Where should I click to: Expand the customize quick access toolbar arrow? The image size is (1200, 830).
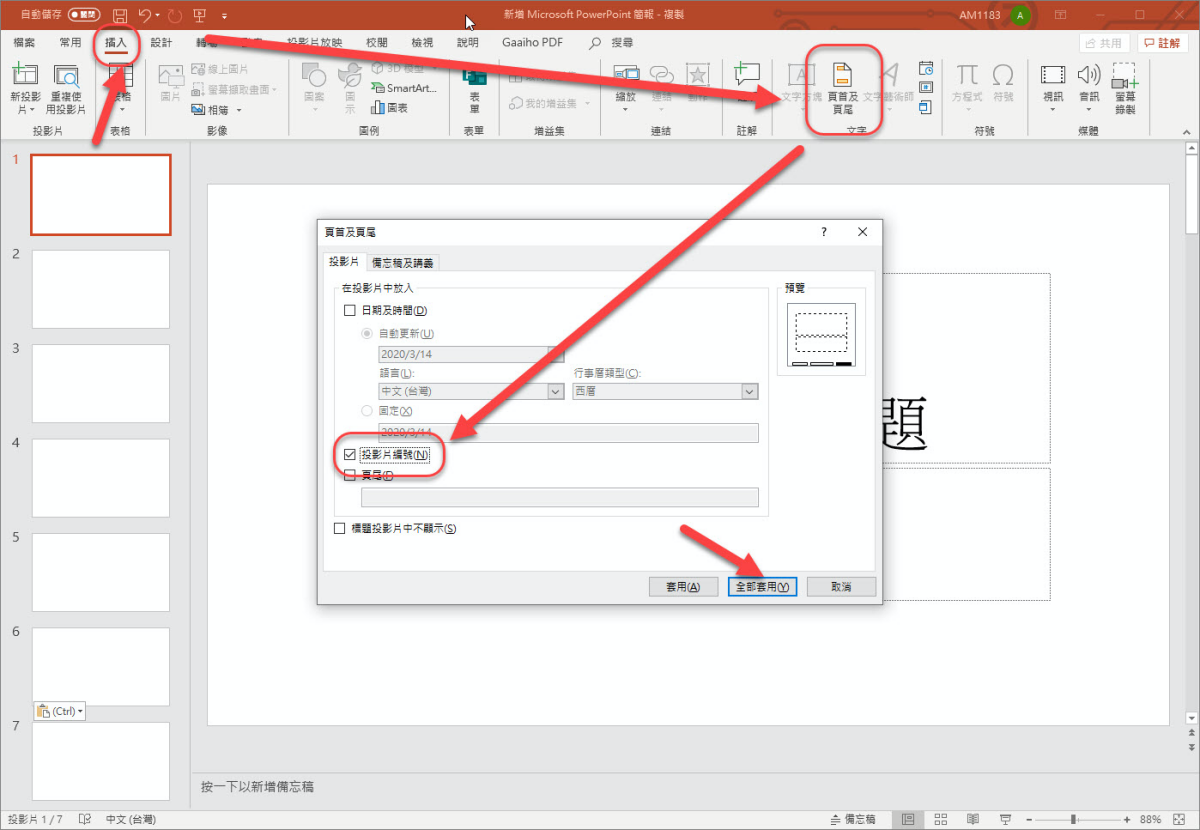click(x=224, y=16)
